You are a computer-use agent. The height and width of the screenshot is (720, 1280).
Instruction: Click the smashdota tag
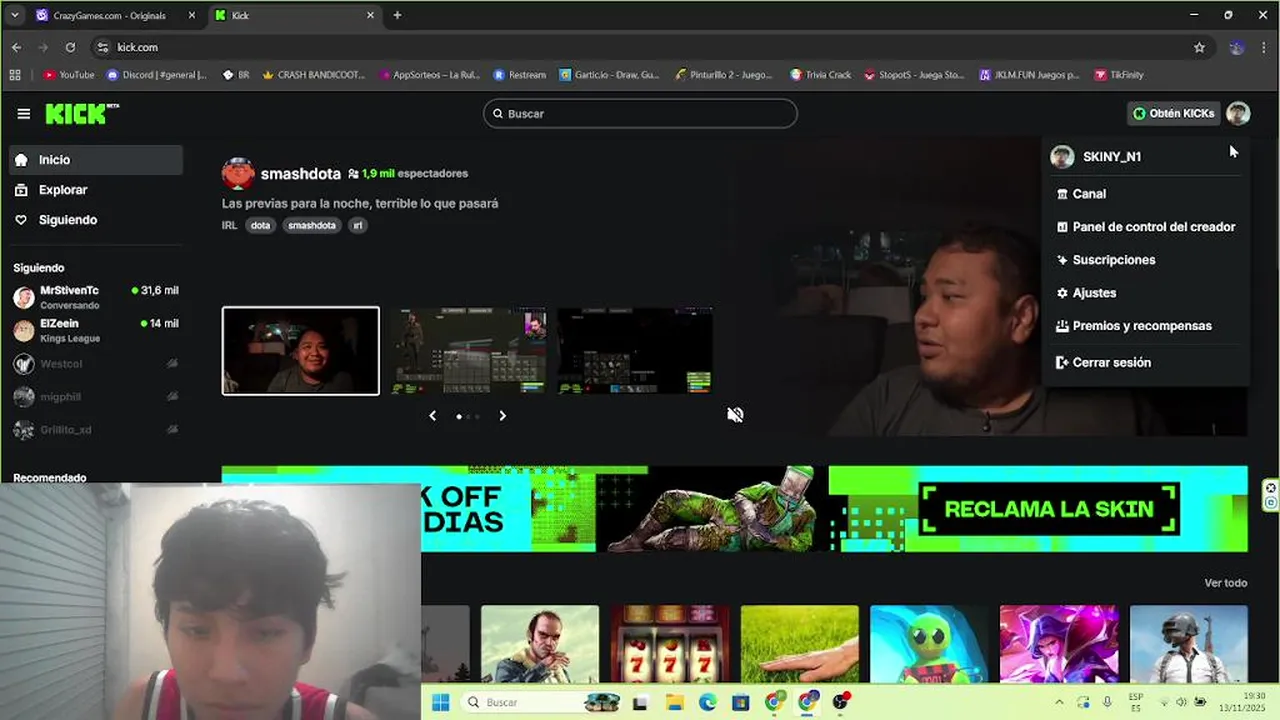point(312,226)
